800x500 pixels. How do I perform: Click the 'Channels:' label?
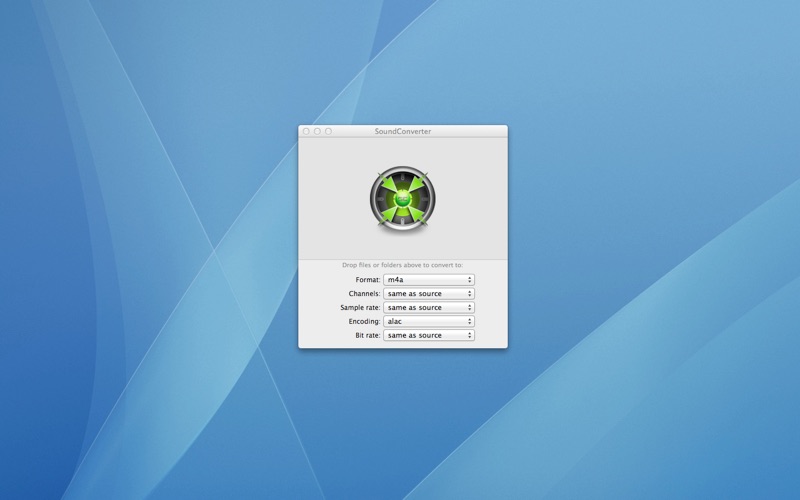coord(364,294)
